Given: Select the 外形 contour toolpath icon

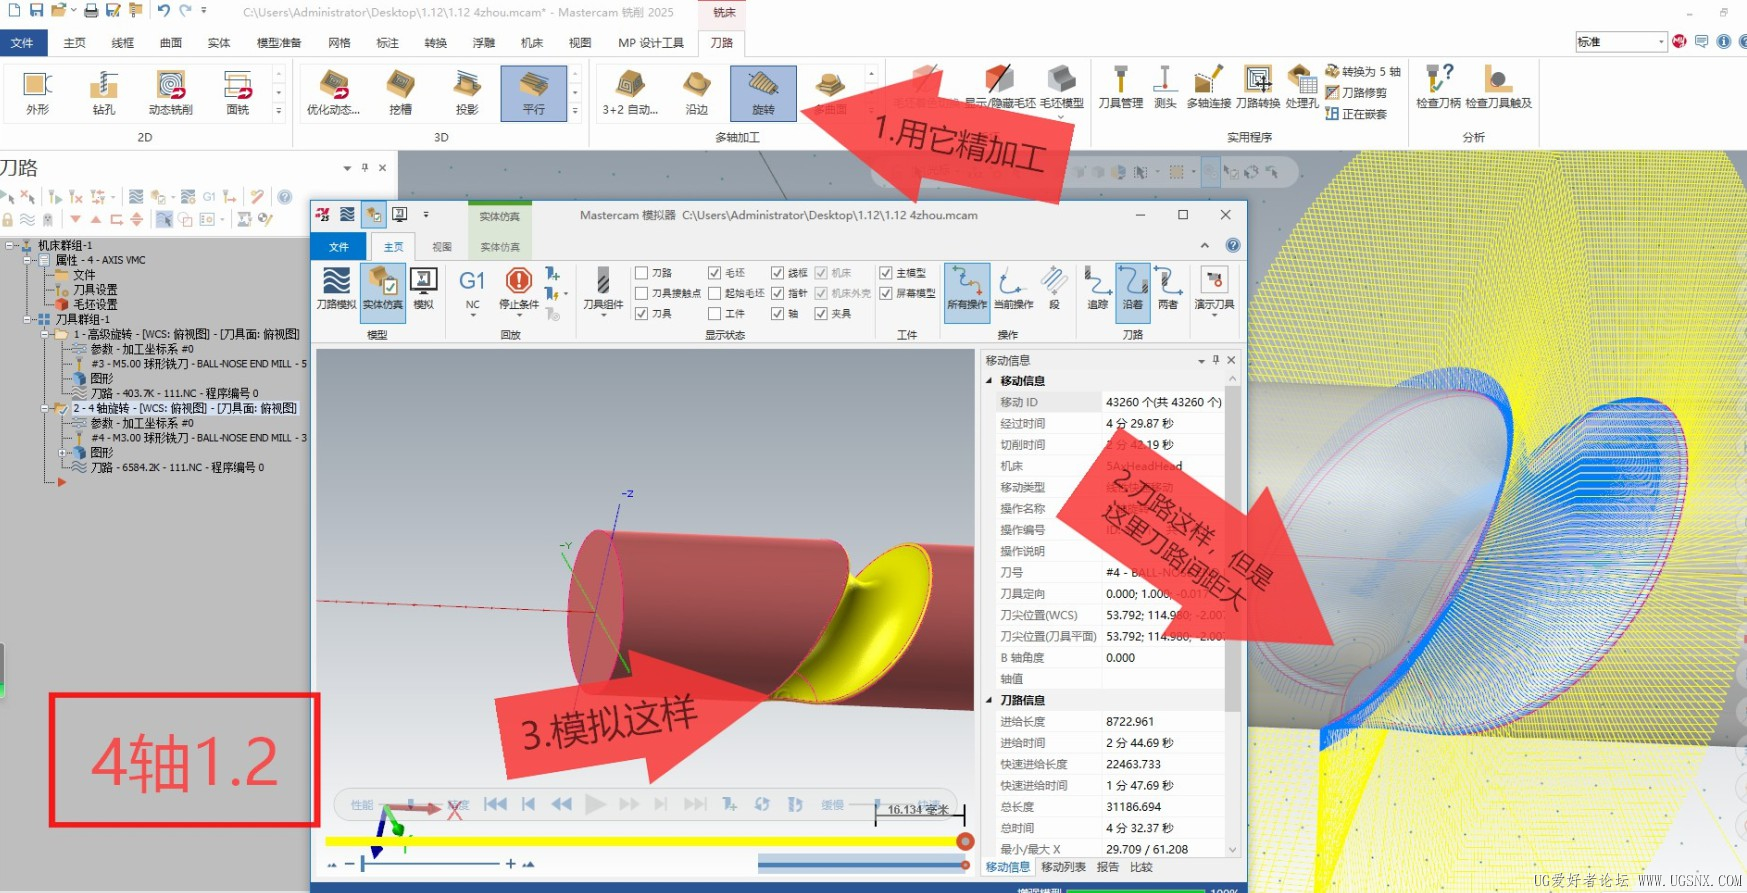Looking at the screenshot, I should click(x=38, y=94).
